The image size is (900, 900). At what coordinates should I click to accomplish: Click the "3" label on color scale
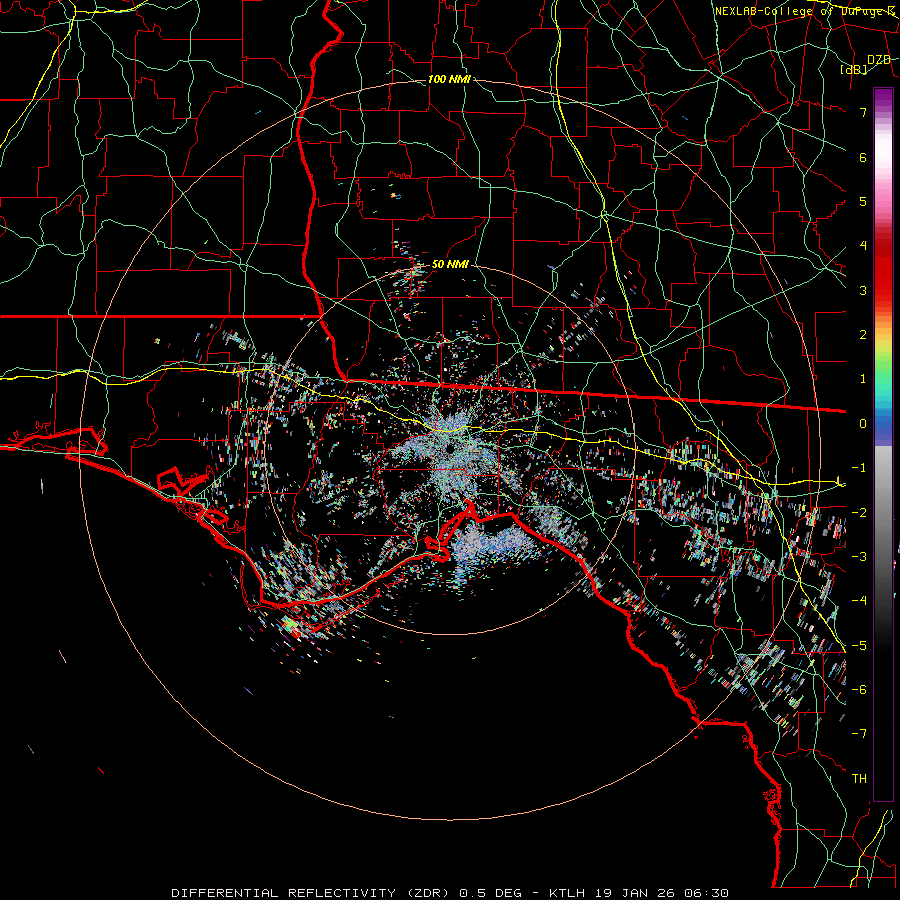pyautogui.click(x=863, y=290)
